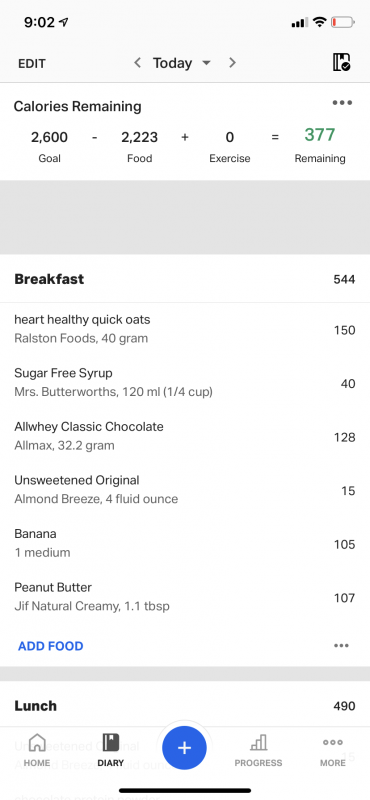The width and height of the screenshot is (370, 800).
Task: Tap the blue plus add button
Action: click(x=184, y=748)
